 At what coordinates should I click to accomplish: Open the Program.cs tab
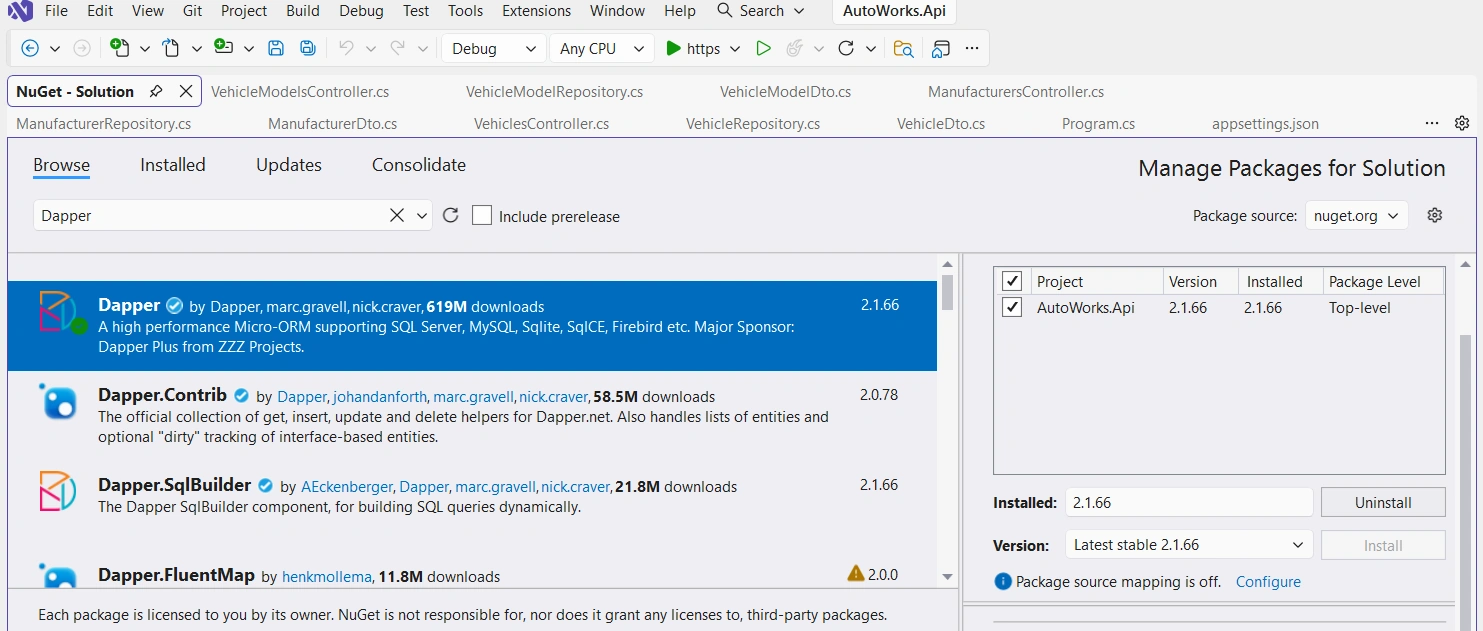1098,124
